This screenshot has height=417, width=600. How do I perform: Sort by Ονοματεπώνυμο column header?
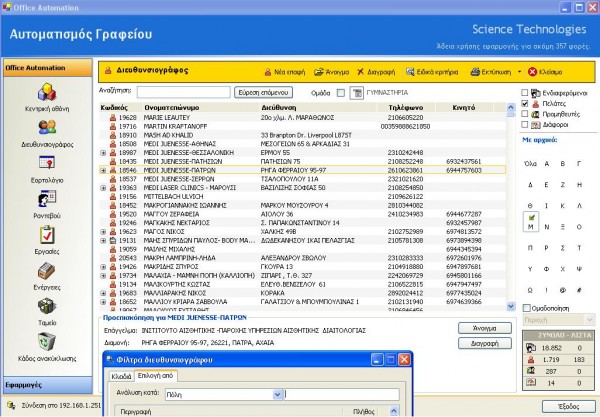click(x=201, y=108)
